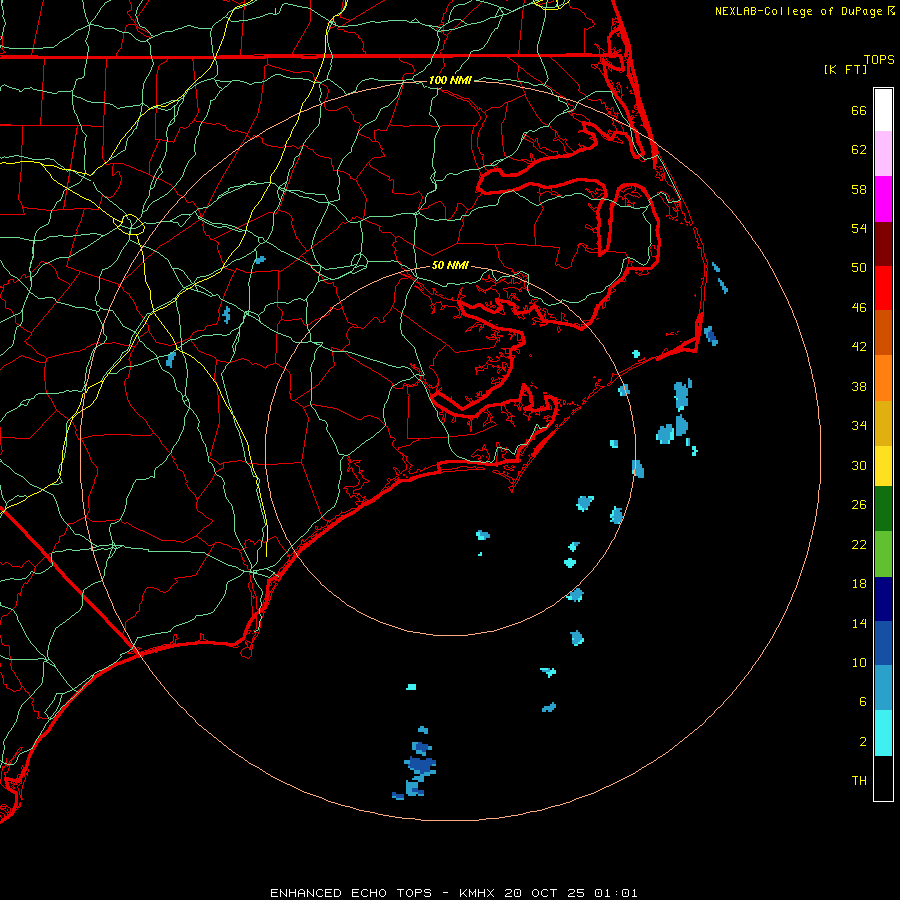Click the KMHX station identifier in caption

[479, 893]
